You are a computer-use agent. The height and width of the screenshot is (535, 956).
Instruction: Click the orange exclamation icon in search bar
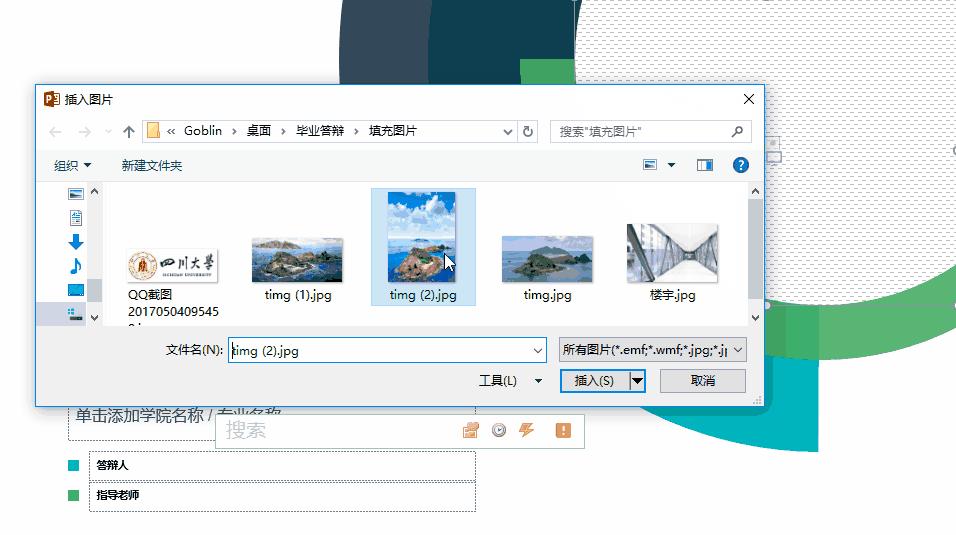[563, 430]
